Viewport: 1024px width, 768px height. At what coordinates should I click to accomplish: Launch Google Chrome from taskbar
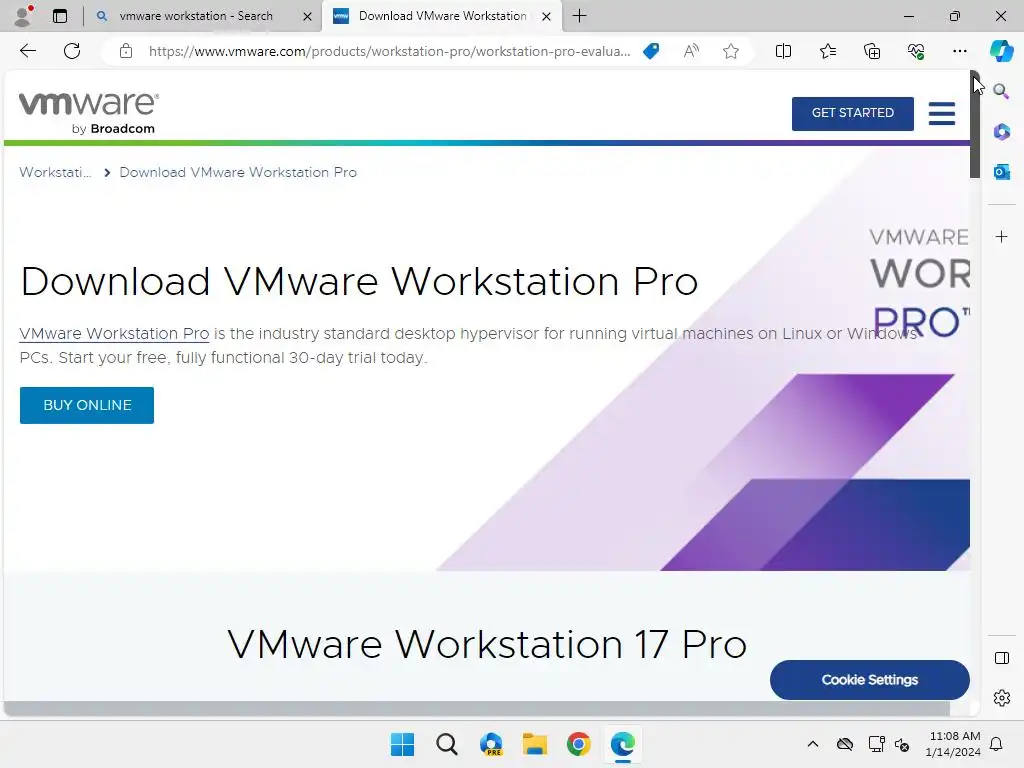(x=579, y=744)
